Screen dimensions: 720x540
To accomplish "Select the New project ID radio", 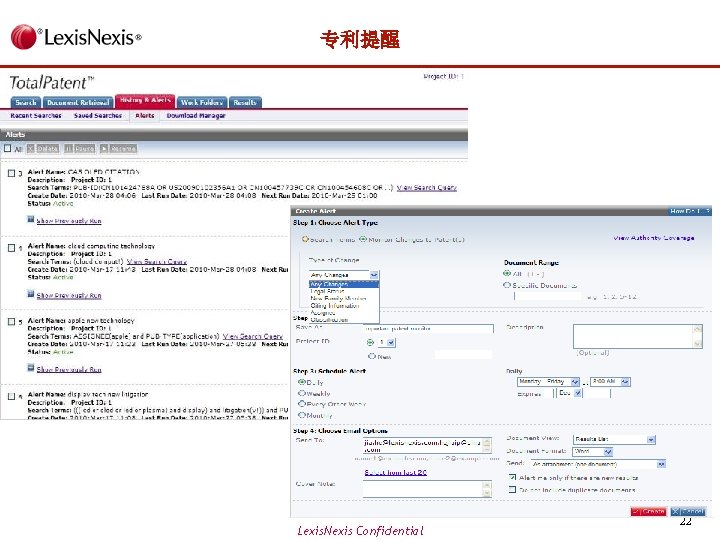I will pos(372,356).
